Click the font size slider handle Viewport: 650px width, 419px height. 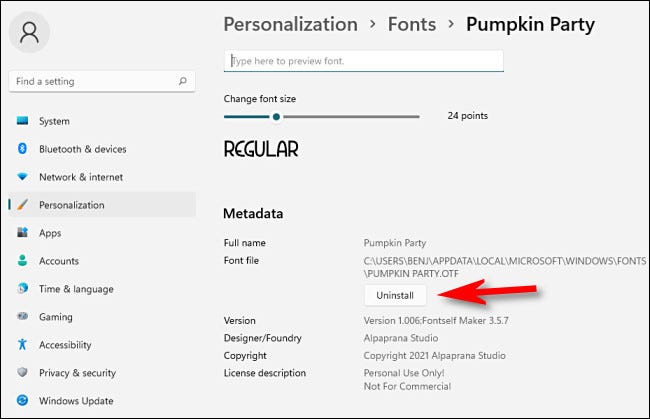point(276,116)
